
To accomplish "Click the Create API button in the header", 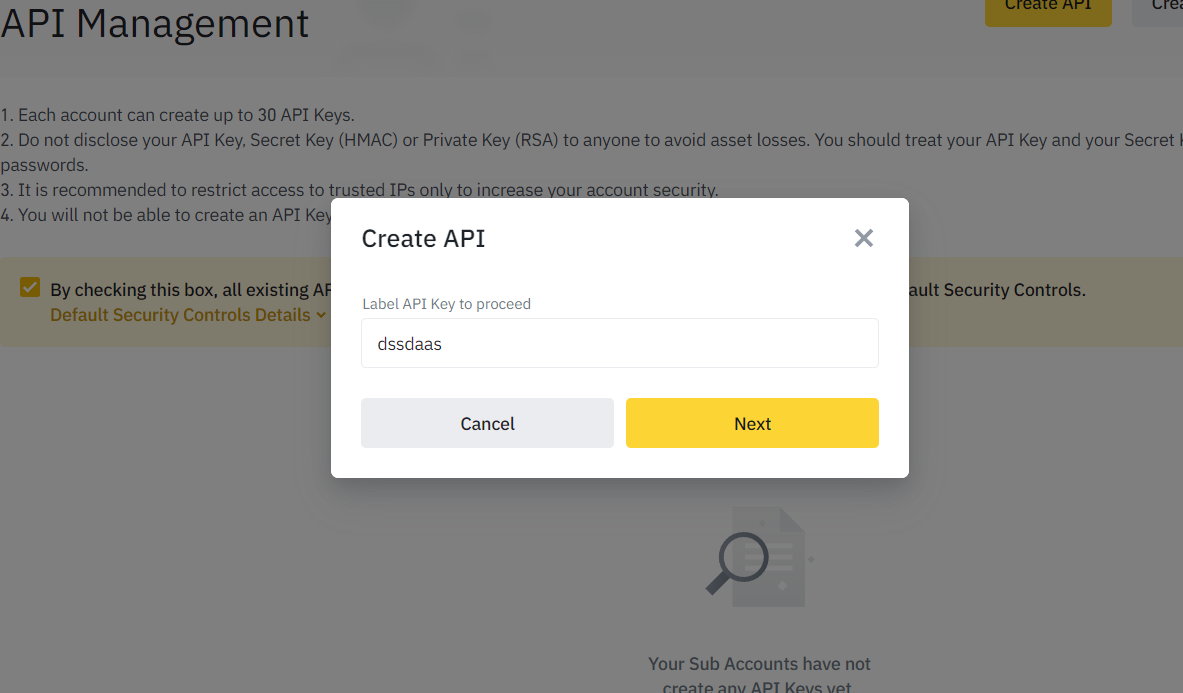I will (1047, 8).
